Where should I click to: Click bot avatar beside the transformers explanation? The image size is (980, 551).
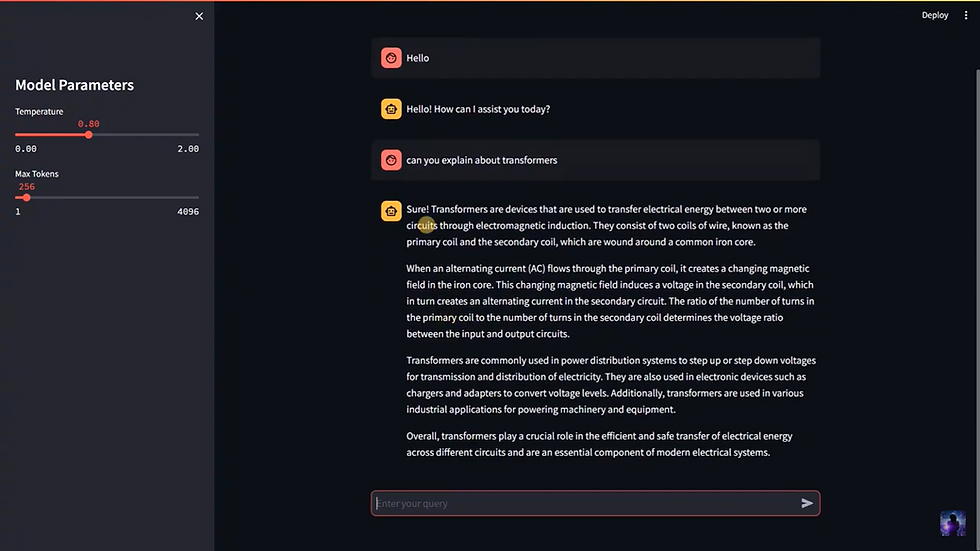(x=391, y=210)
